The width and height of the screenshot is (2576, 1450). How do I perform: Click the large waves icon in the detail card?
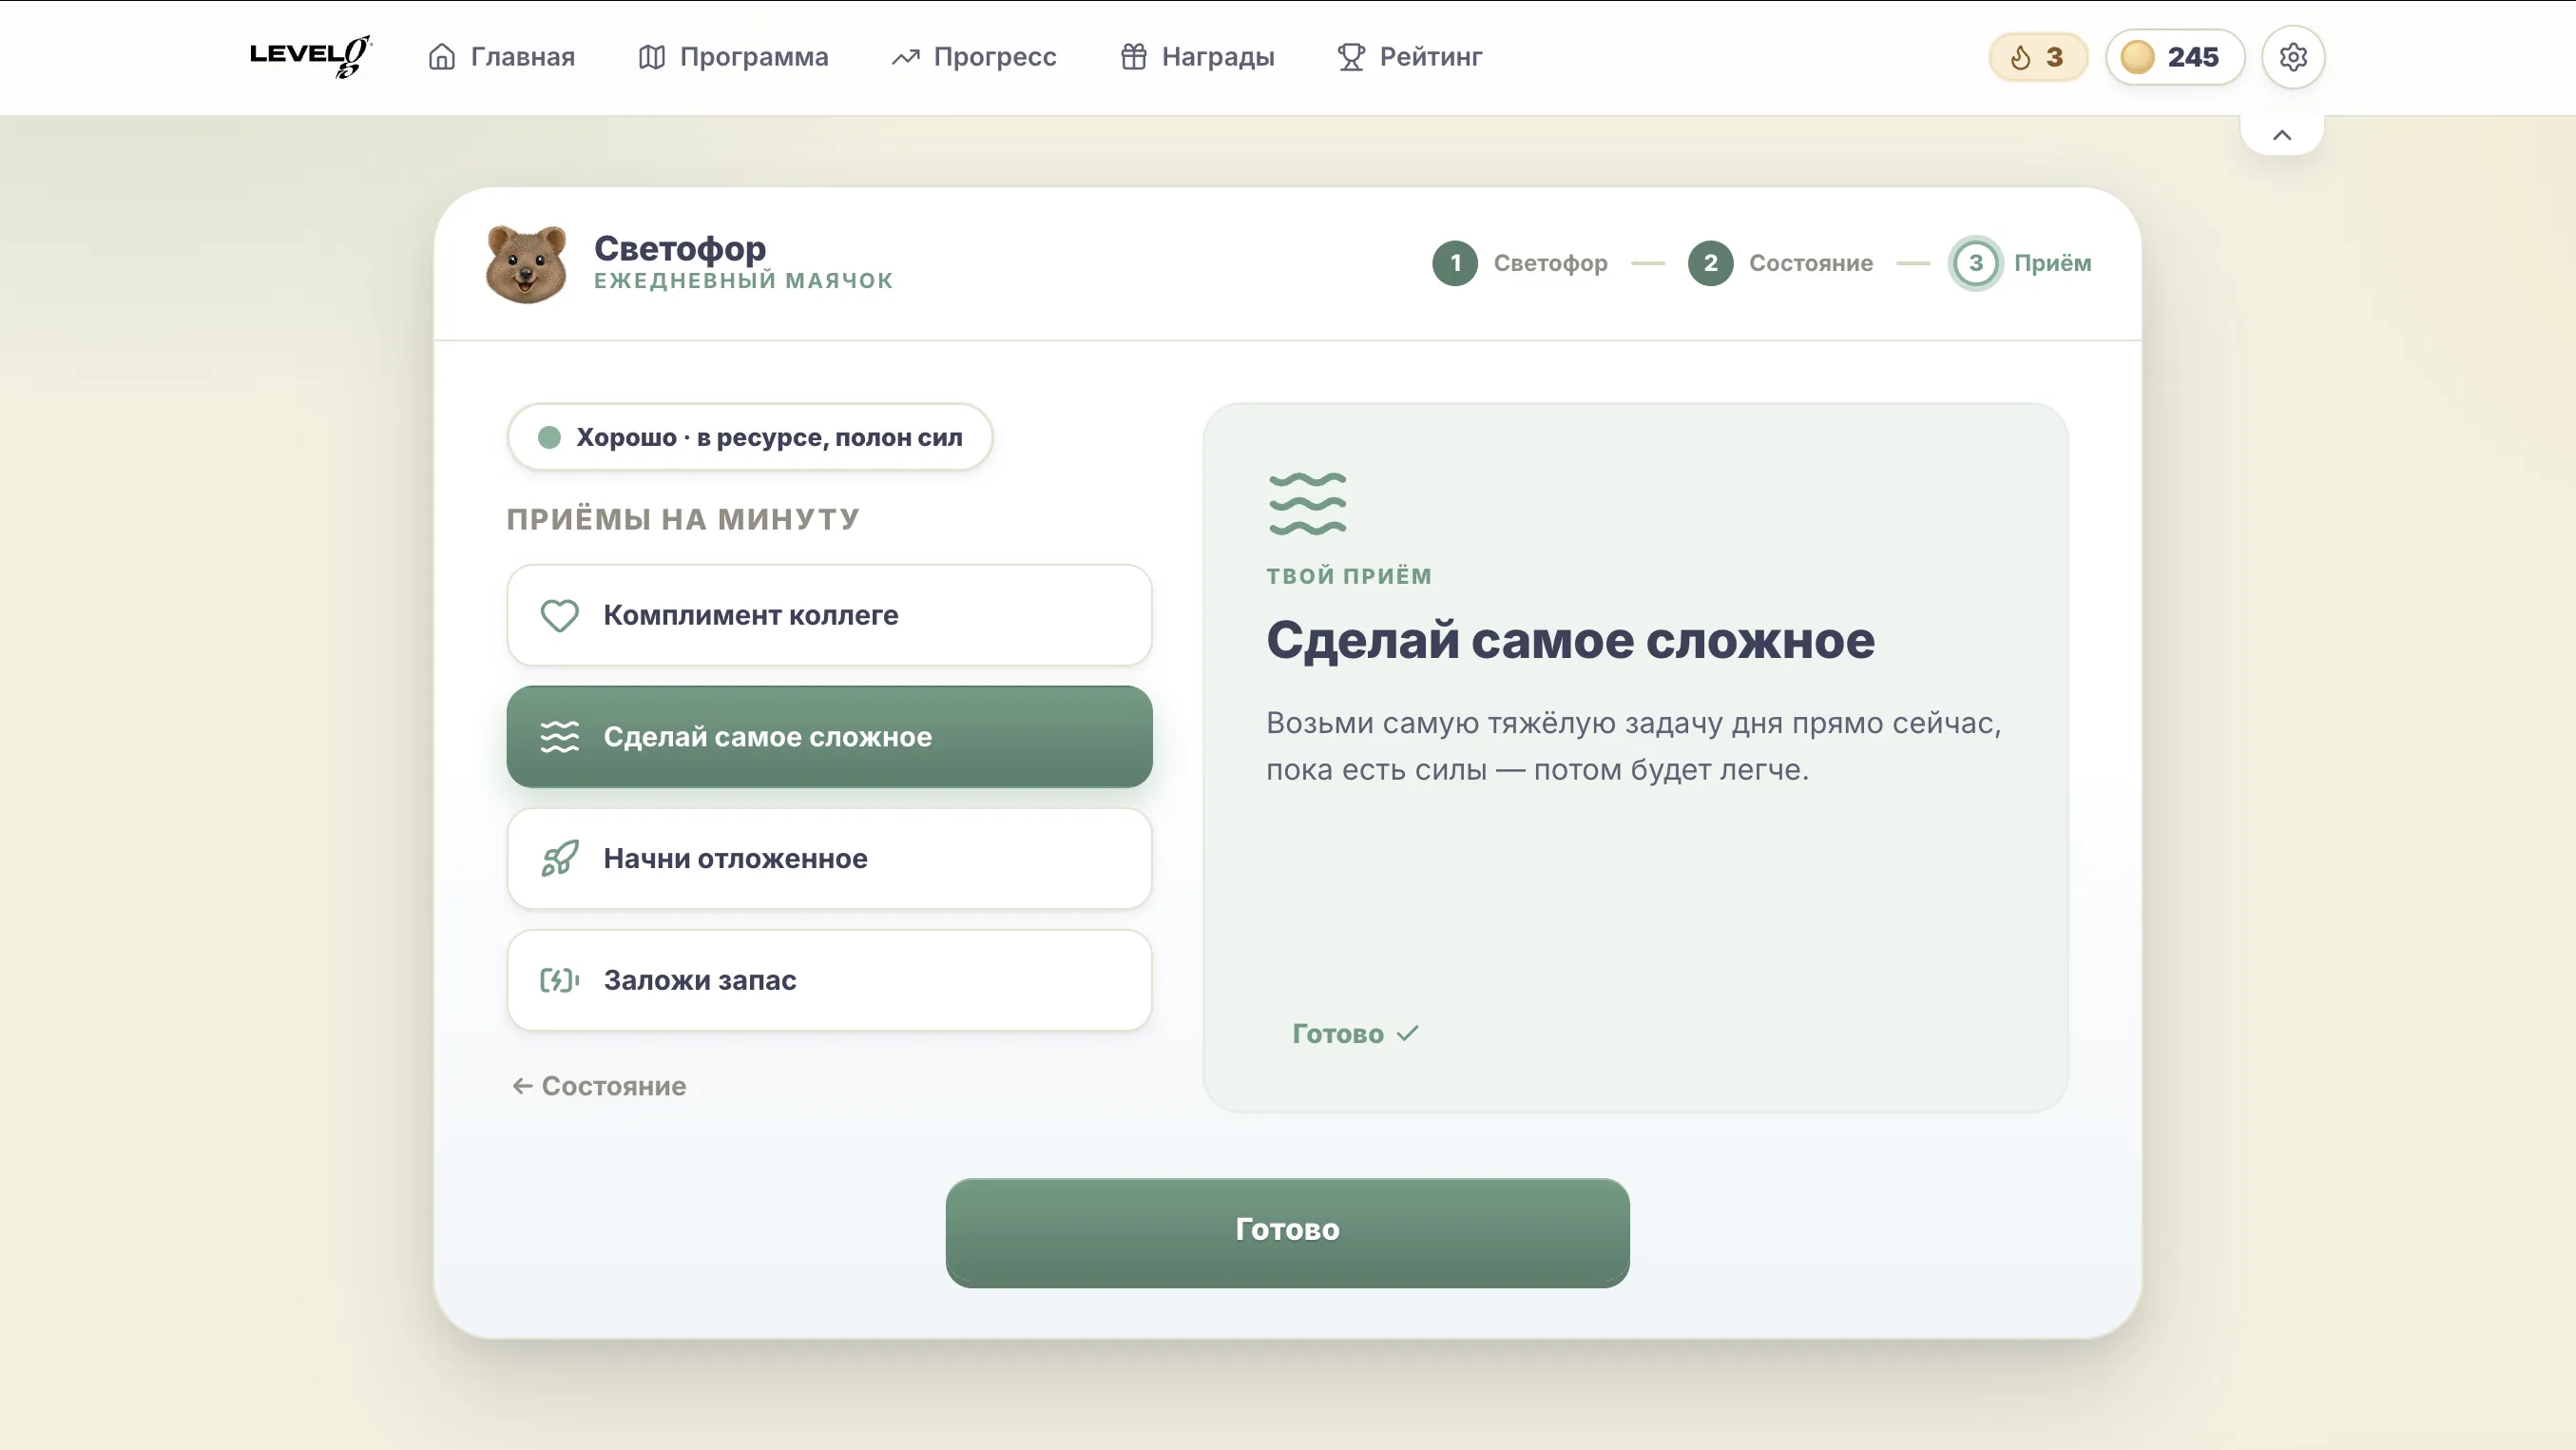[1307, 504]
